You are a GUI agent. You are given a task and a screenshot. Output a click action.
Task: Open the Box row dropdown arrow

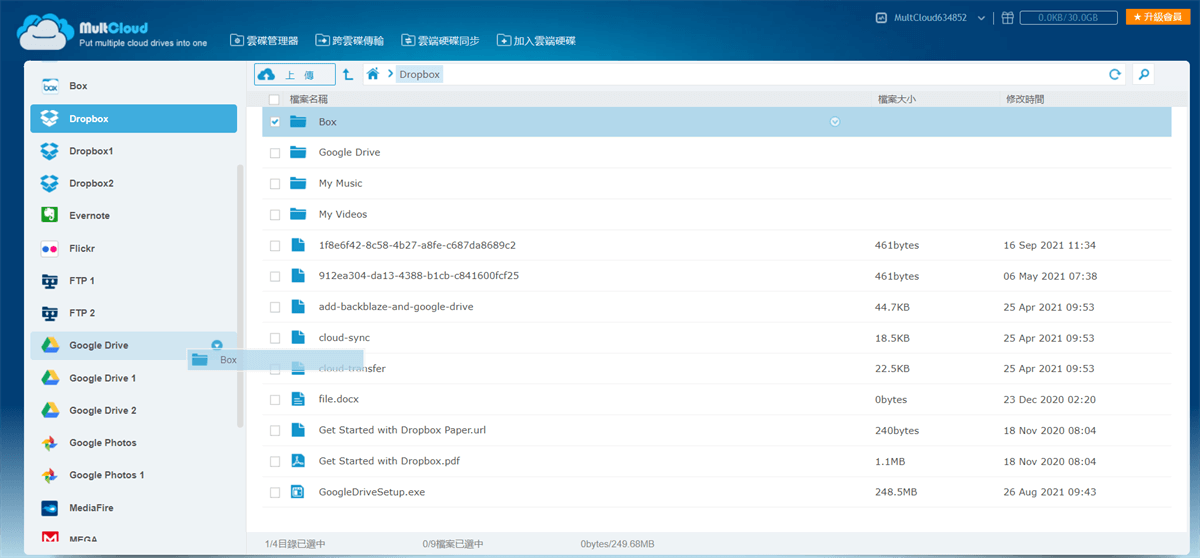(x=835, y=122)
